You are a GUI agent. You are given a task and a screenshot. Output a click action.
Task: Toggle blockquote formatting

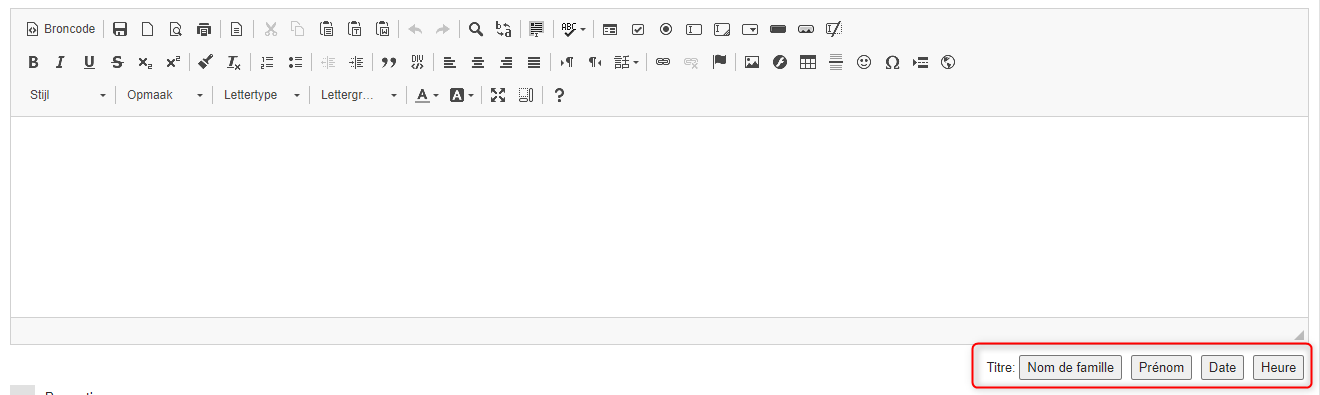[389, 62]
